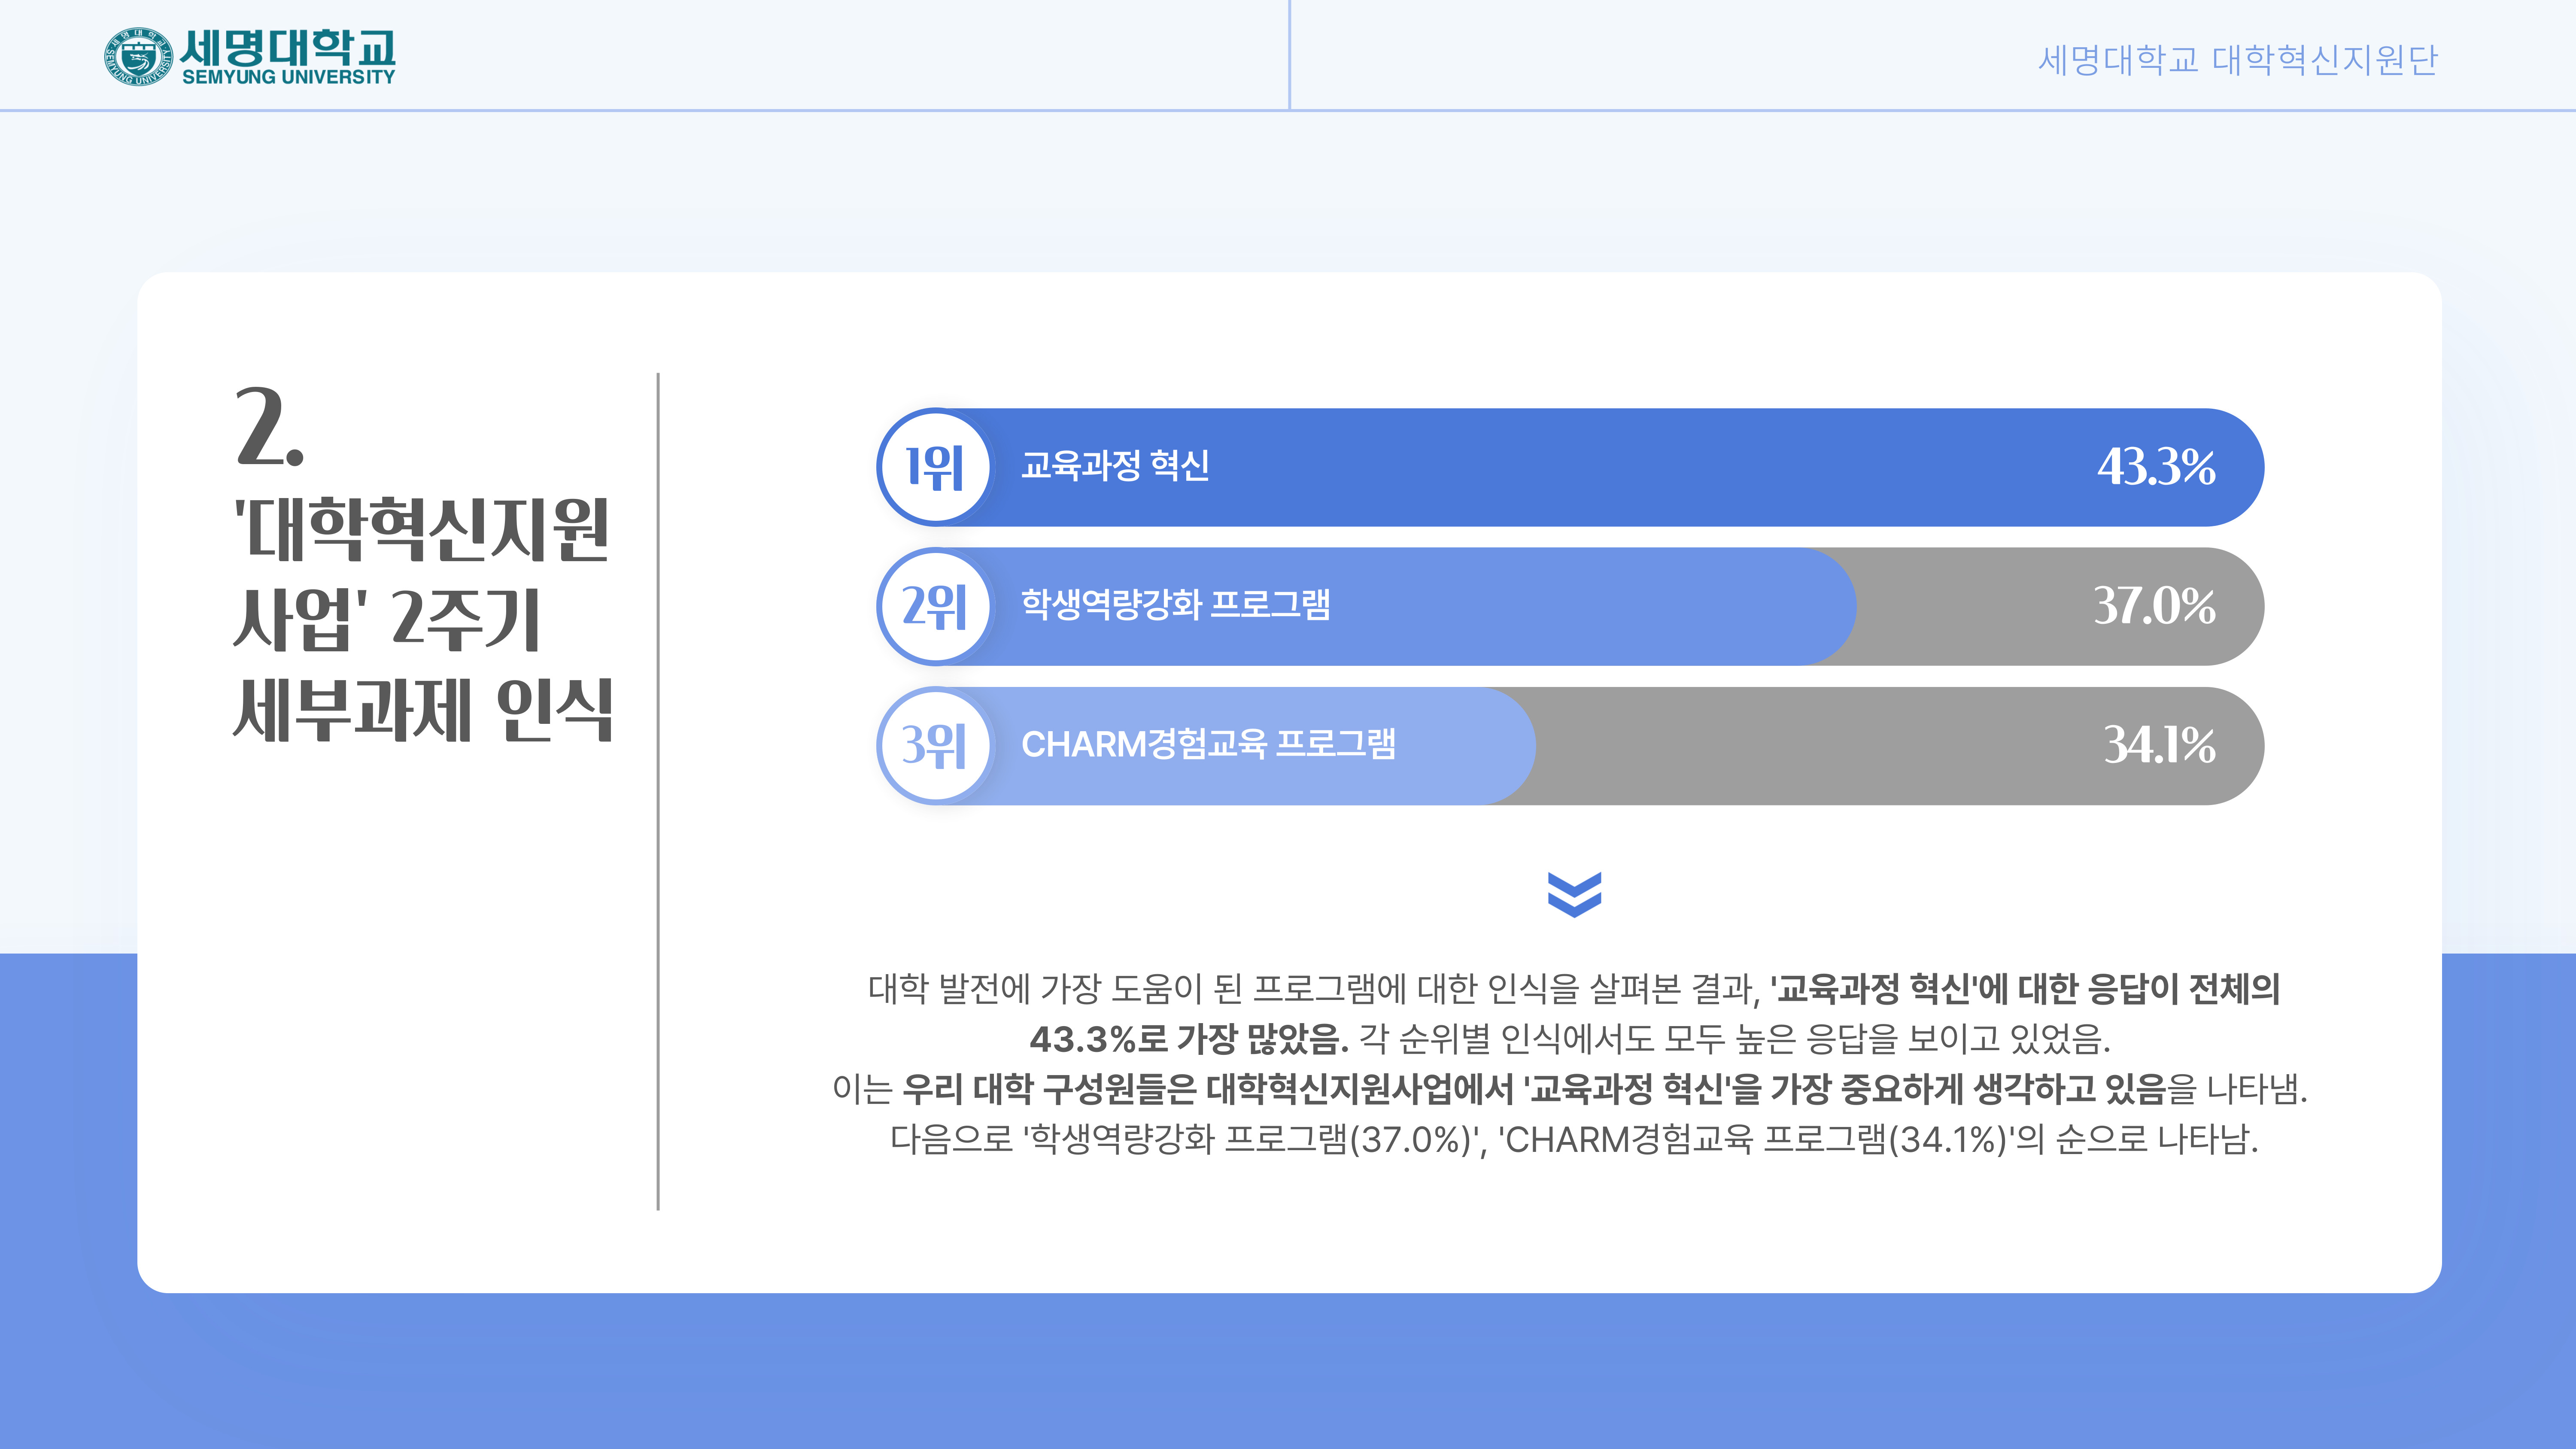
Task: Click the 1위 rank badge circle
Action: click(936, 467)
